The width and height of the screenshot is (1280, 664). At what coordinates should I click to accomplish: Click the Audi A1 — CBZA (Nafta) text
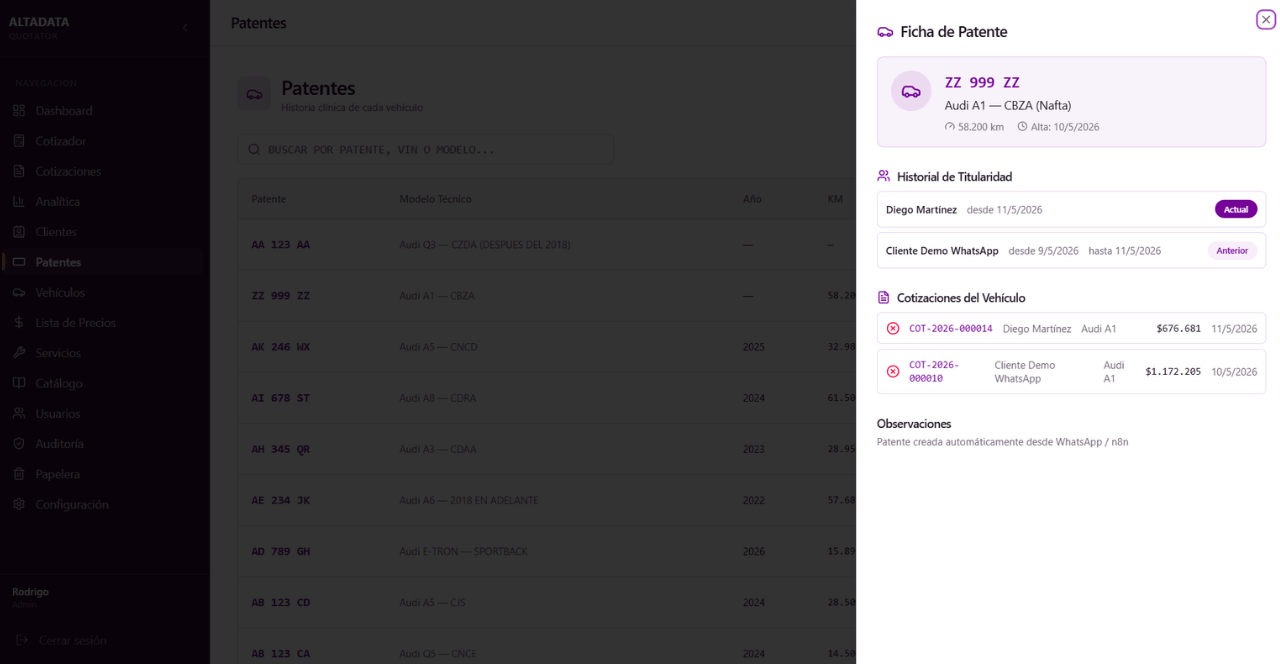click(x=1008, y=105)
